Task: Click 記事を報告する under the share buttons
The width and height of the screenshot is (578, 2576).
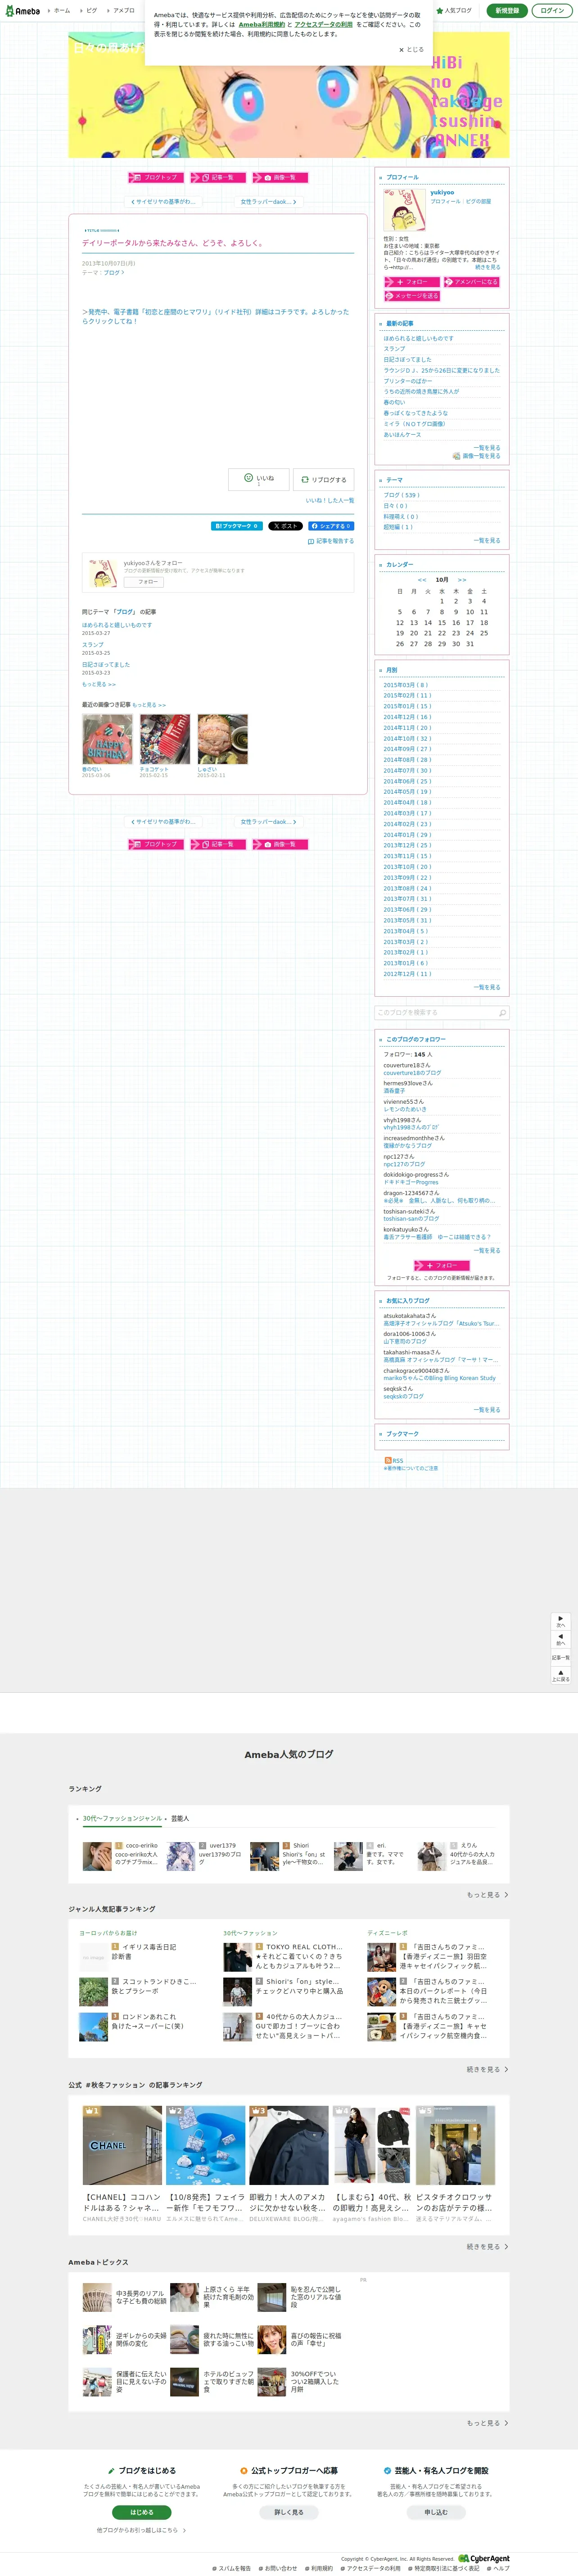Action: 331,541
